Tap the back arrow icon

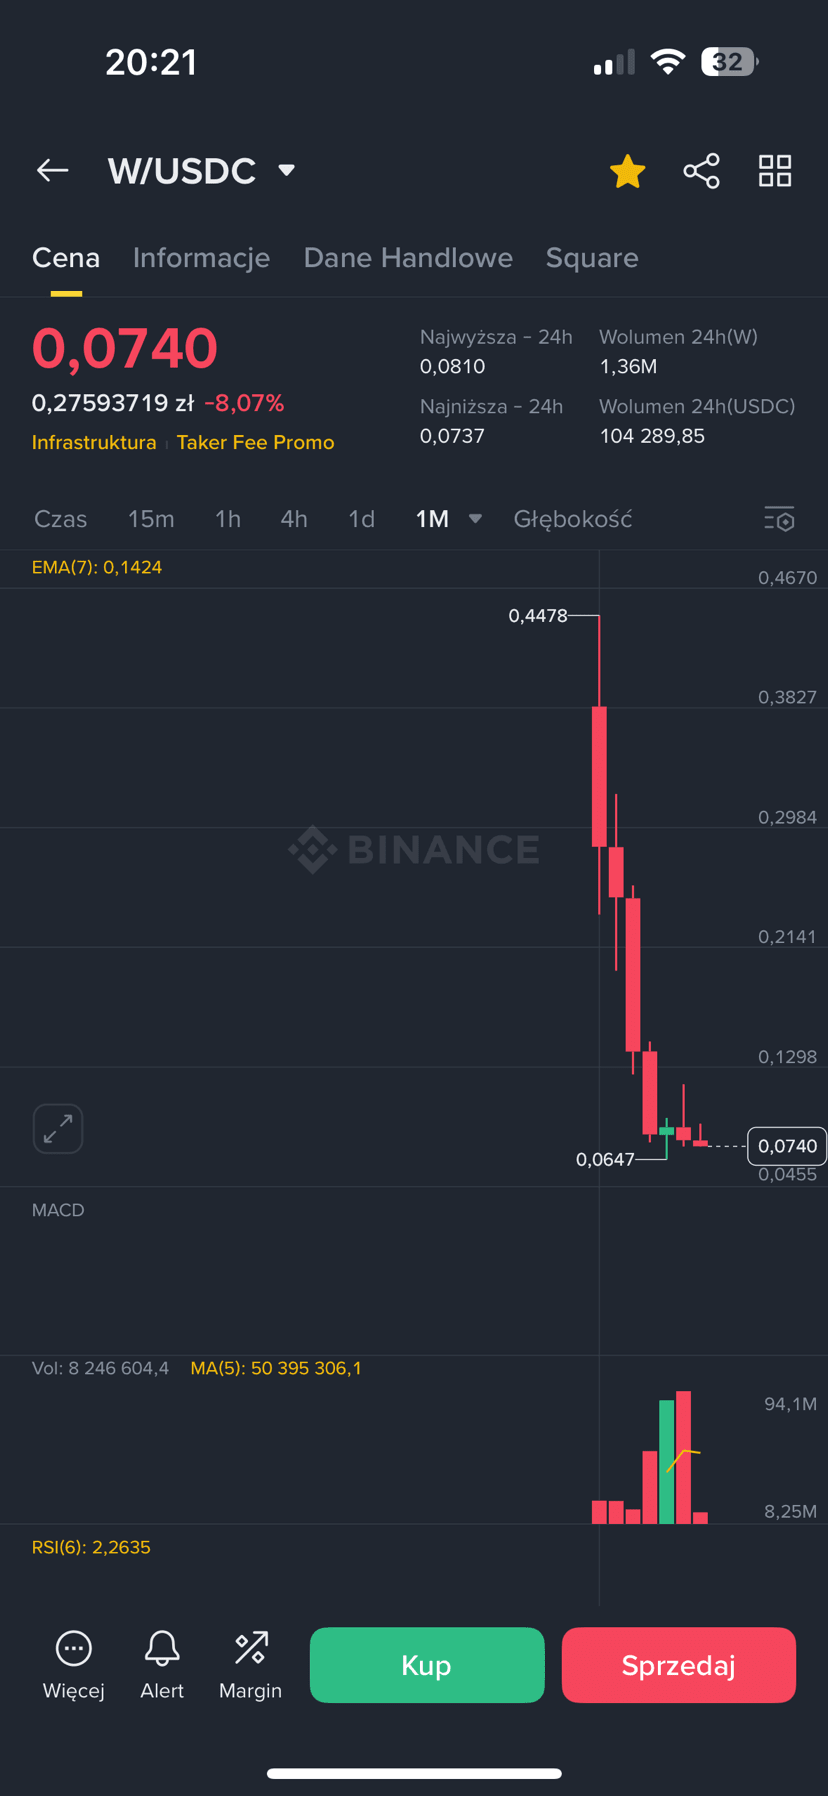[53, 171]
